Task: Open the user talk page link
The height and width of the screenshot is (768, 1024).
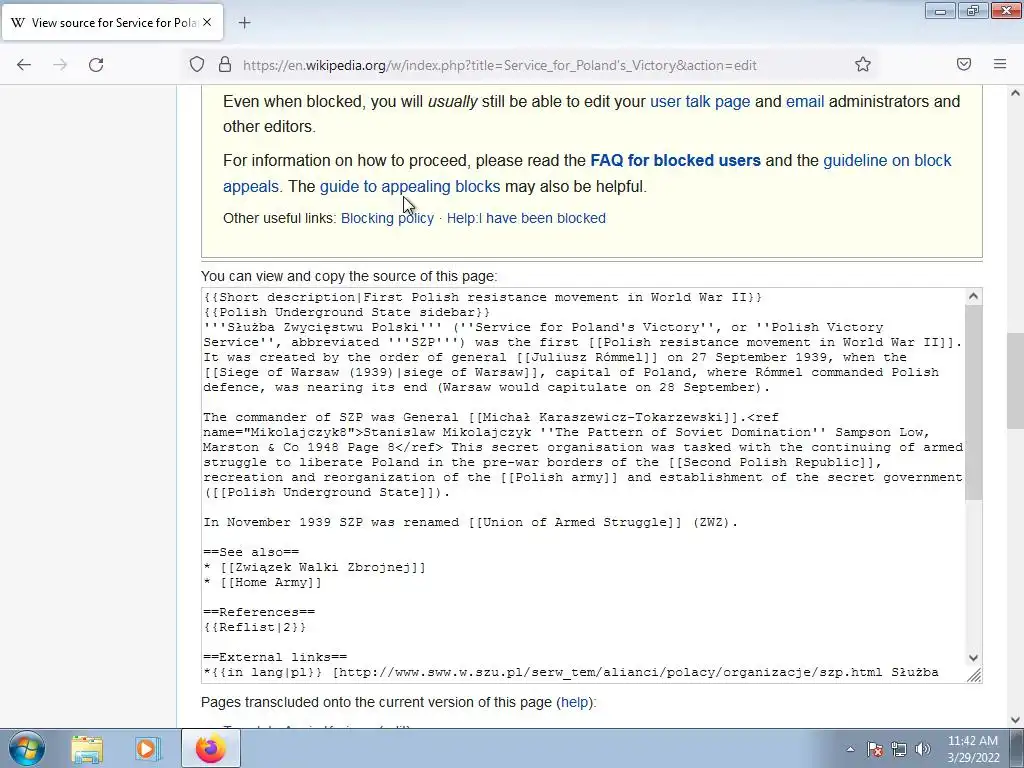Action: [699, 102]
